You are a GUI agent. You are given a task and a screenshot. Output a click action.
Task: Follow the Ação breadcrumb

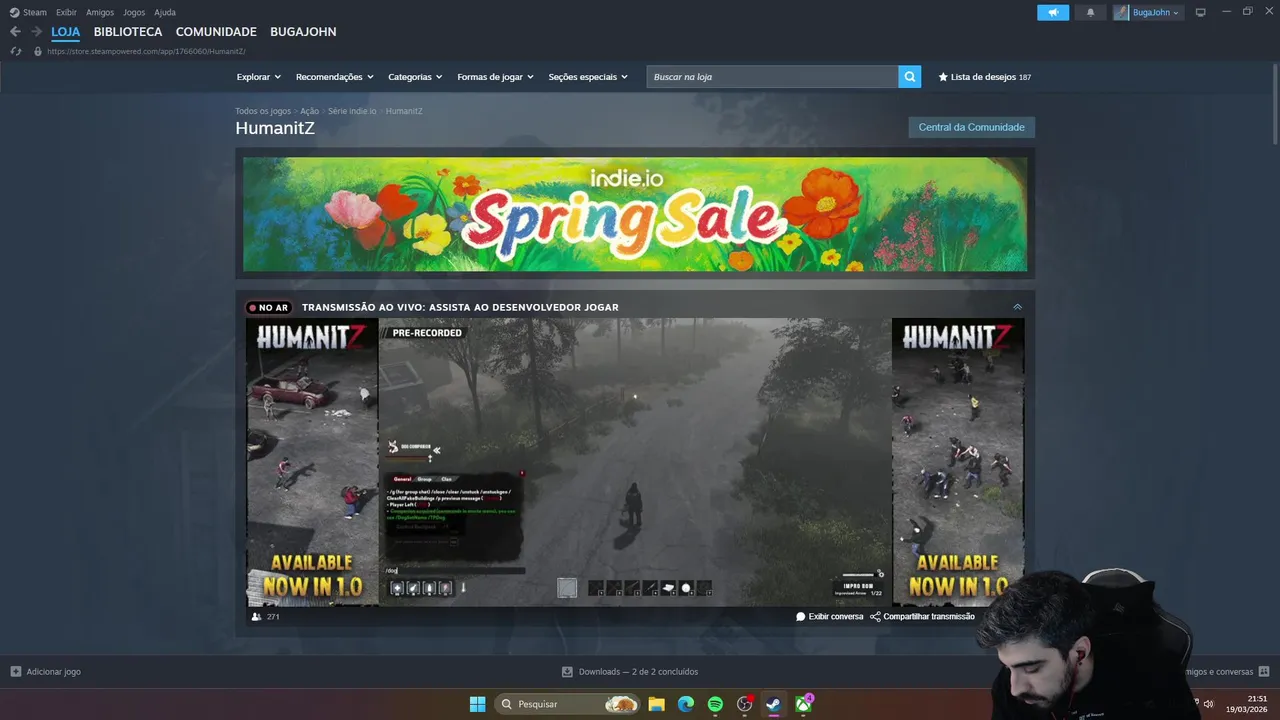(309, 111)
